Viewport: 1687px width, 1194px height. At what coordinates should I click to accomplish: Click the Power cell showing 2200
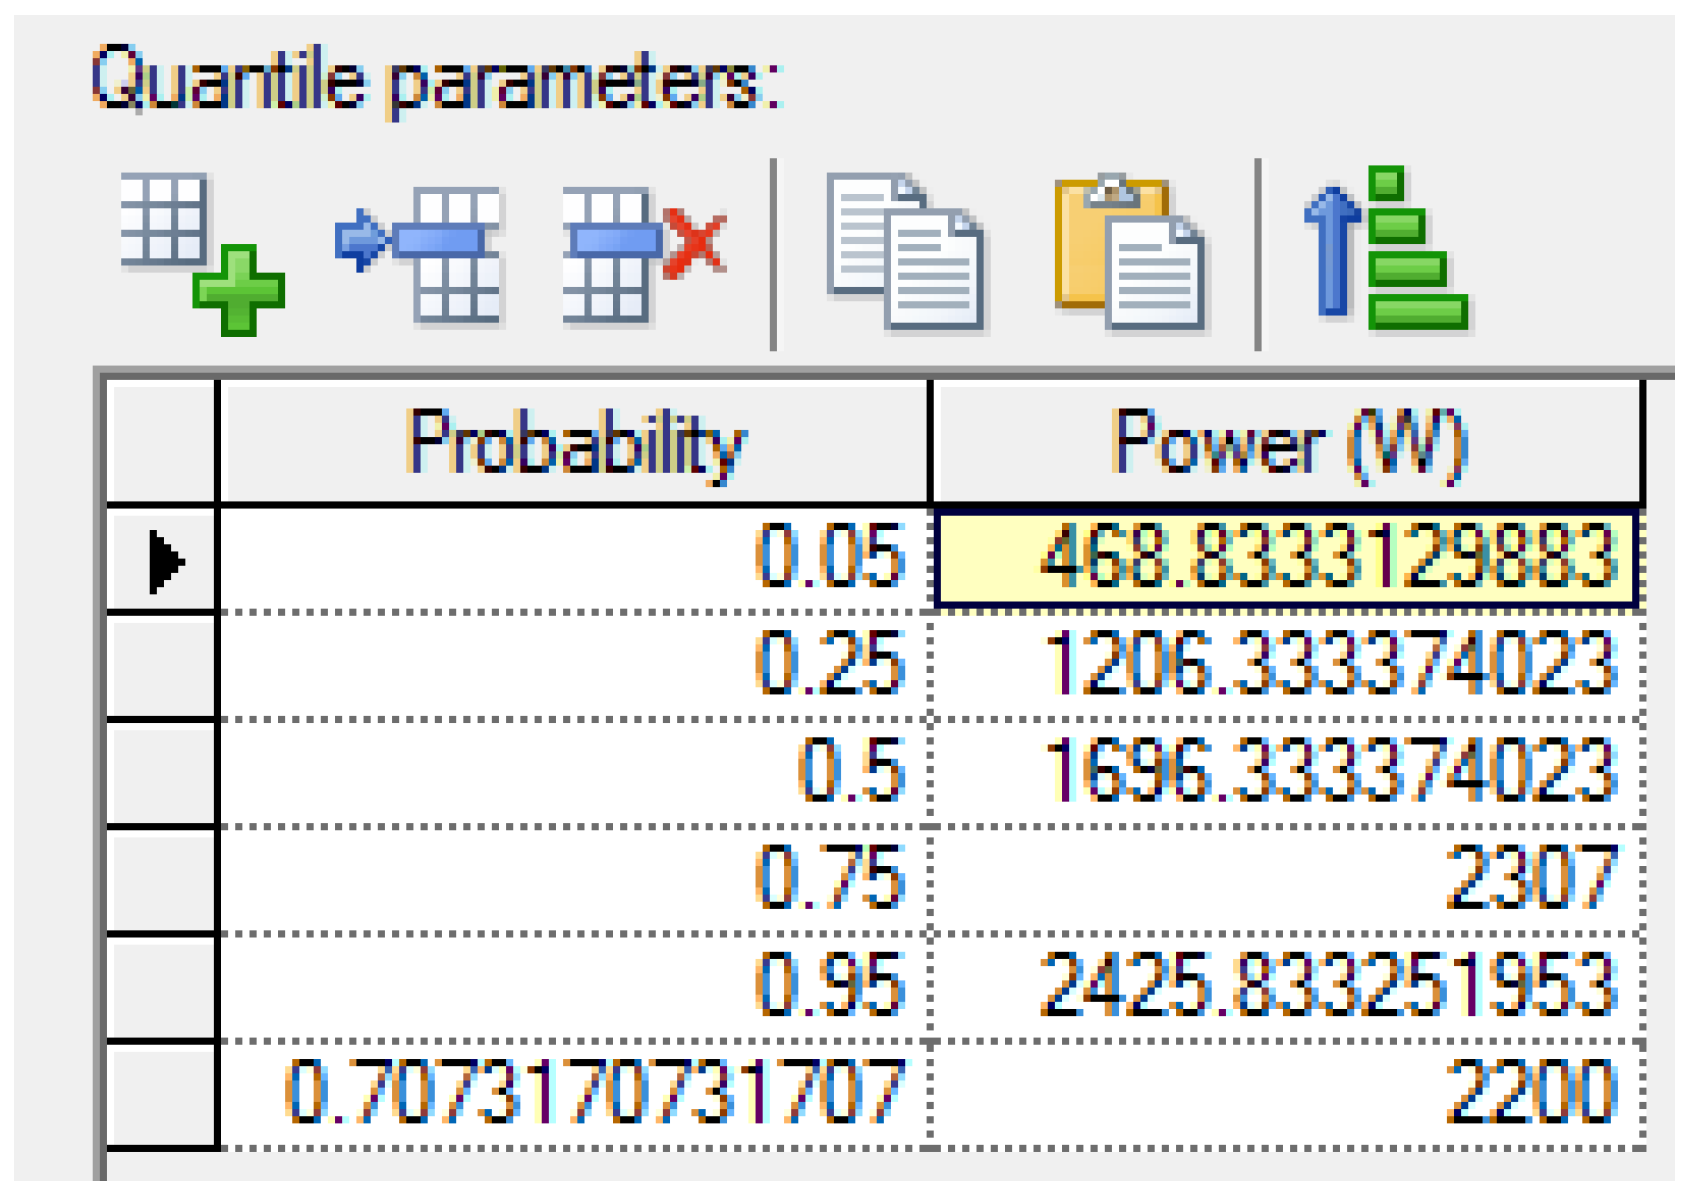tap(1286, 1094)
